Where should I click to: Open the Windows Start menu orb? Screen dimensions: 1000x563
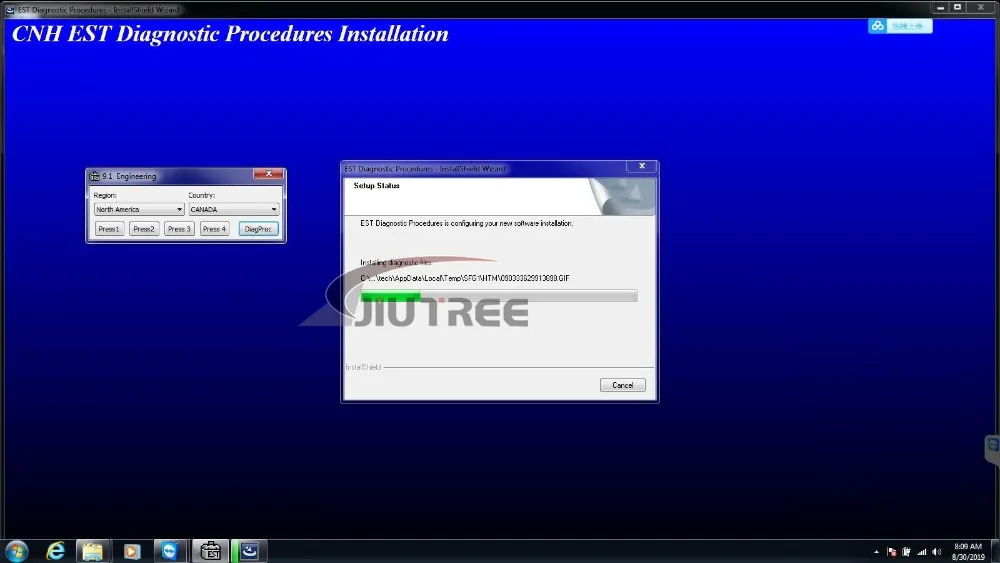pyautogui.click(x=17, y=551)
